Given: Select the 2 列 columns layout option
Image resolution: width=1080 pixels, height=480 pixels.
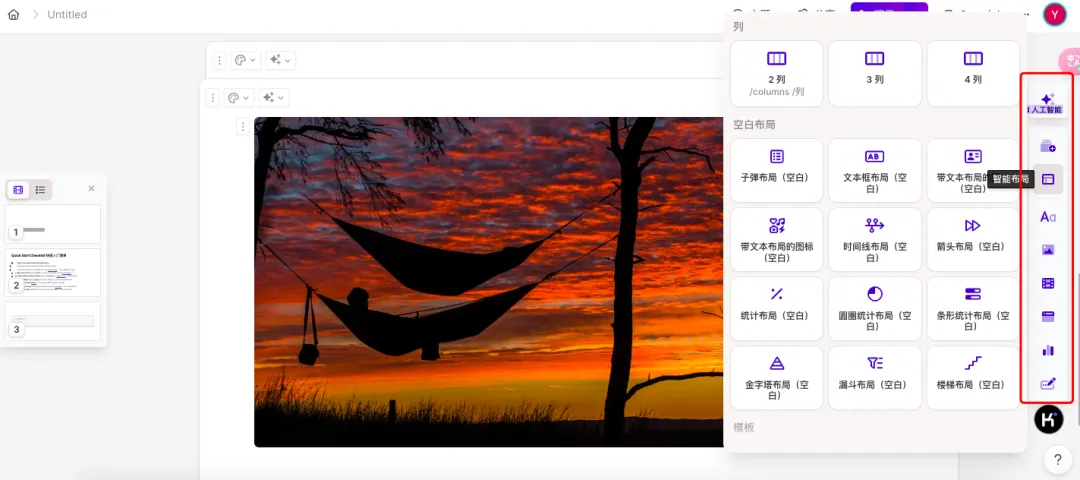Looking at the screenshot, I should [x=776, y=73].
